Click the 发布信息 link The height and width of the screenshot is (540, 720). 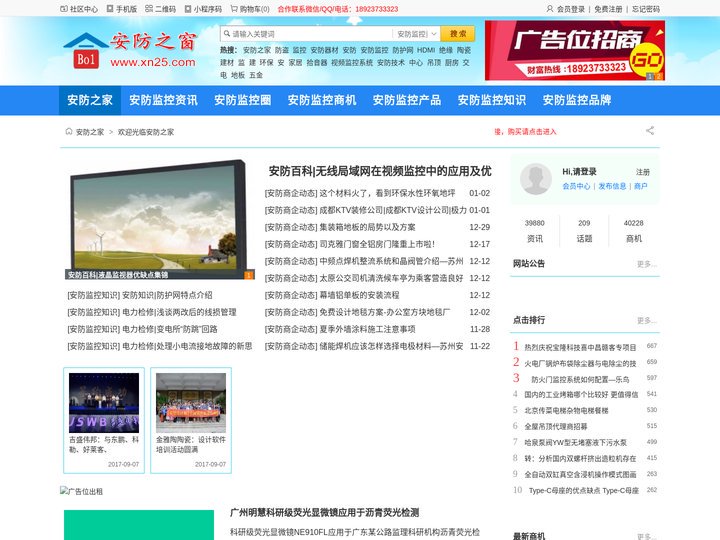point(612,186)
